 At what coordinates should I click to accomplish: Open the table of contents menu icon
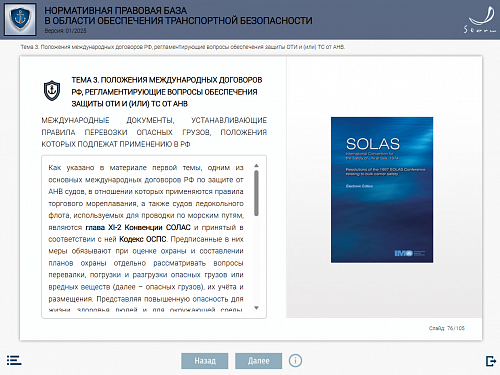pos(14,360)
